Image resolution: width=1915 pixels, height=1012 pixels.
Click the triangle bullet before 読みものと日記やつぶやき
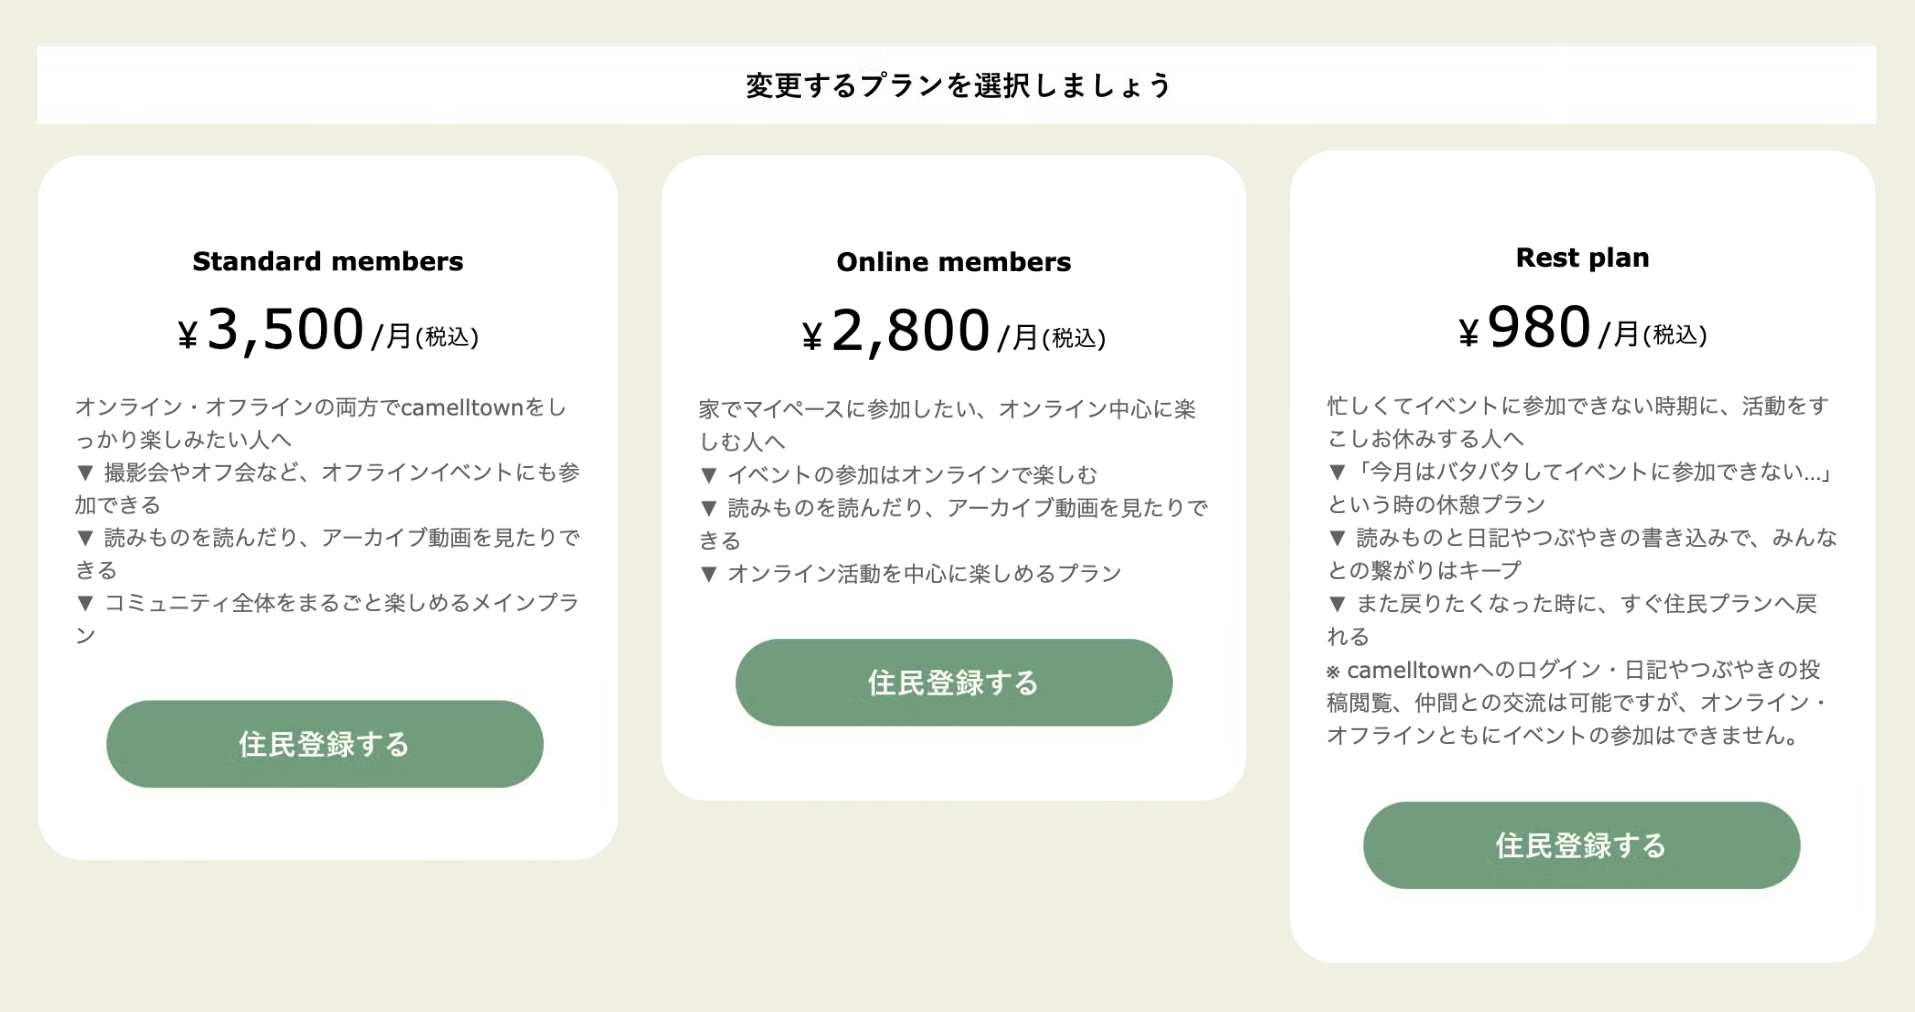point(1337,538)
